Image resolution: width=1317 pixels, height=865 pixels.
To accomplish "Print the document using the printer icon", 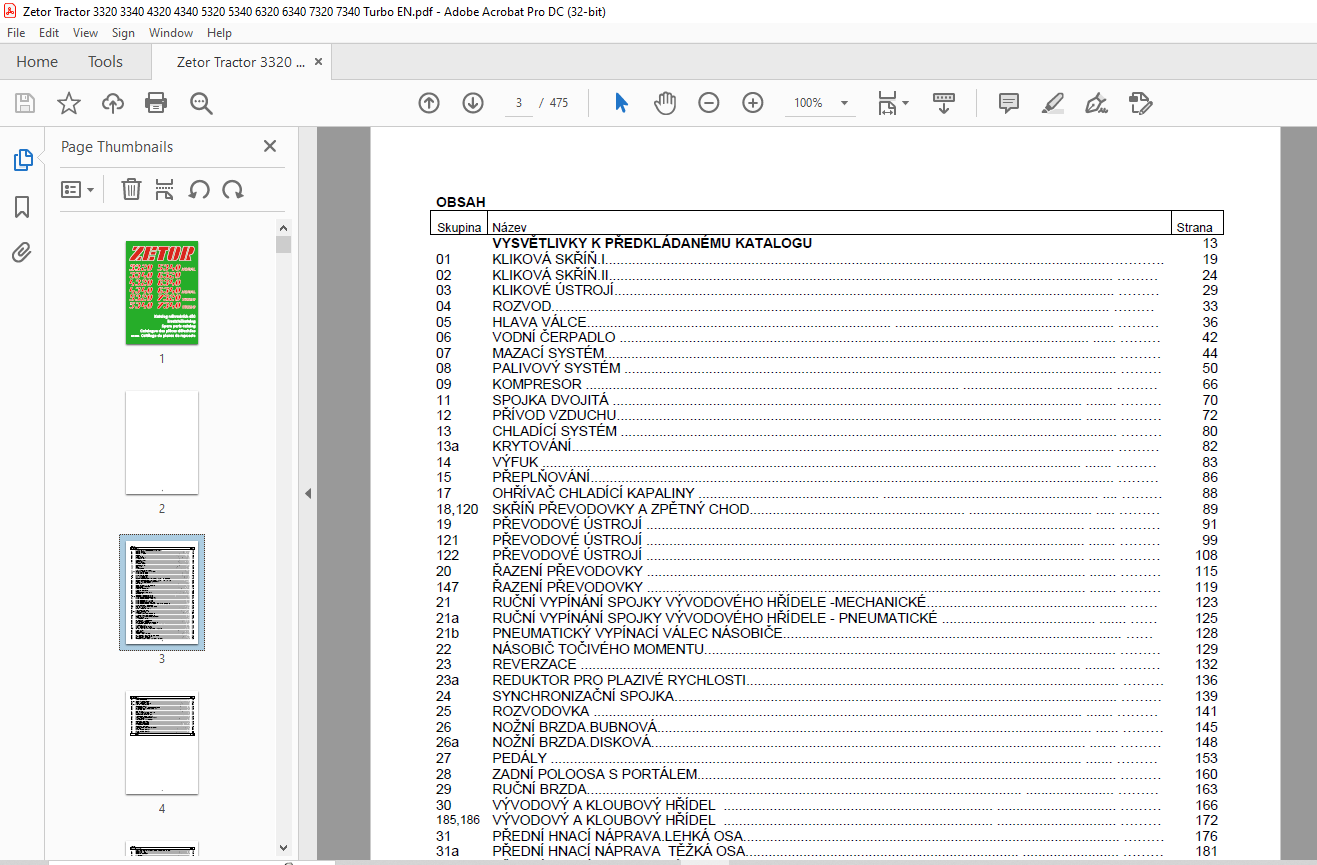I will pos(156,103).
